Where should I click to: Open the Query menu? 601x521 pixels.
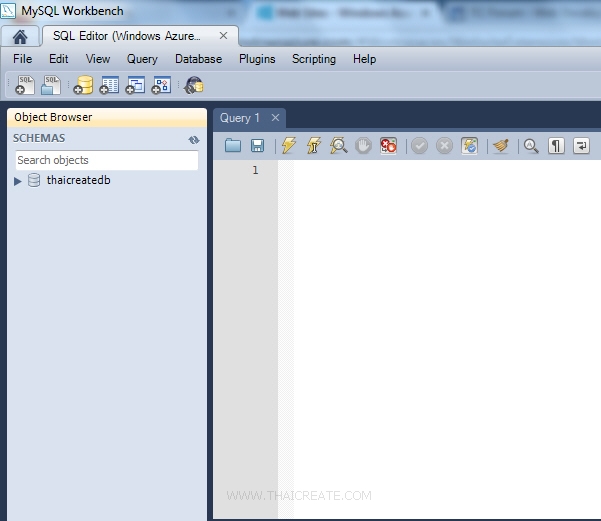click(142, 59)
